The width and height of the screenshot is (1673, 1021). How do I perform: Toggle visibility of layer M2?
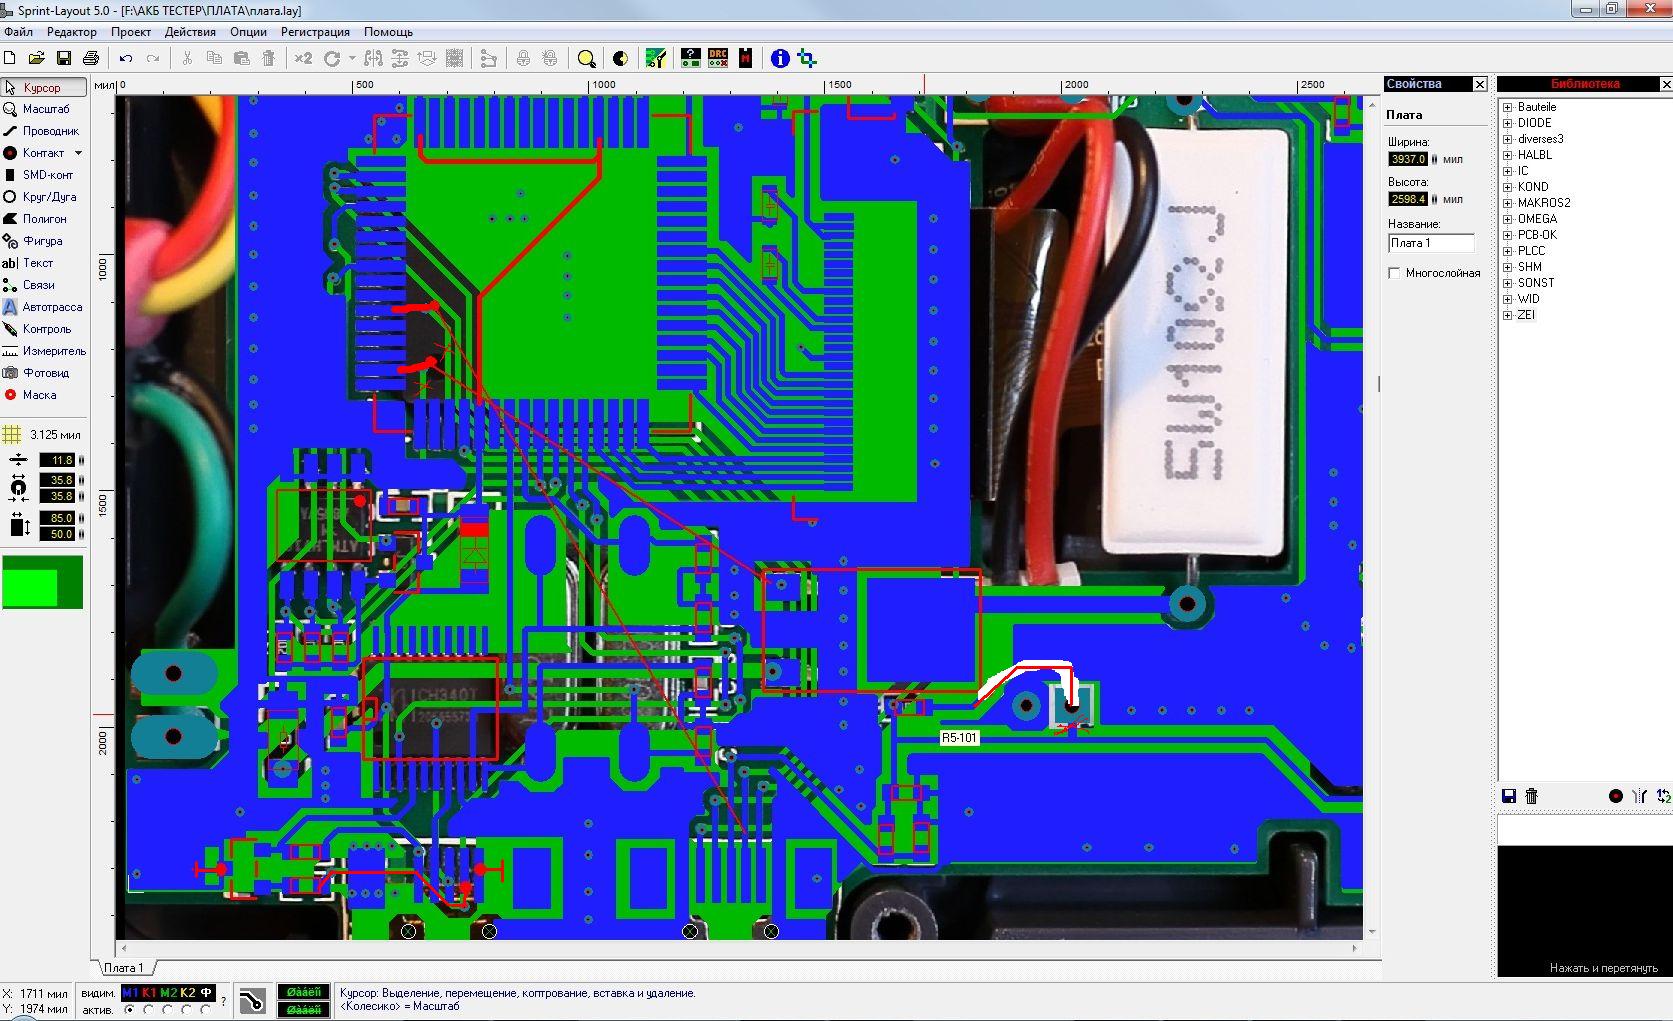pyautogui.click(x=168, y=993)
